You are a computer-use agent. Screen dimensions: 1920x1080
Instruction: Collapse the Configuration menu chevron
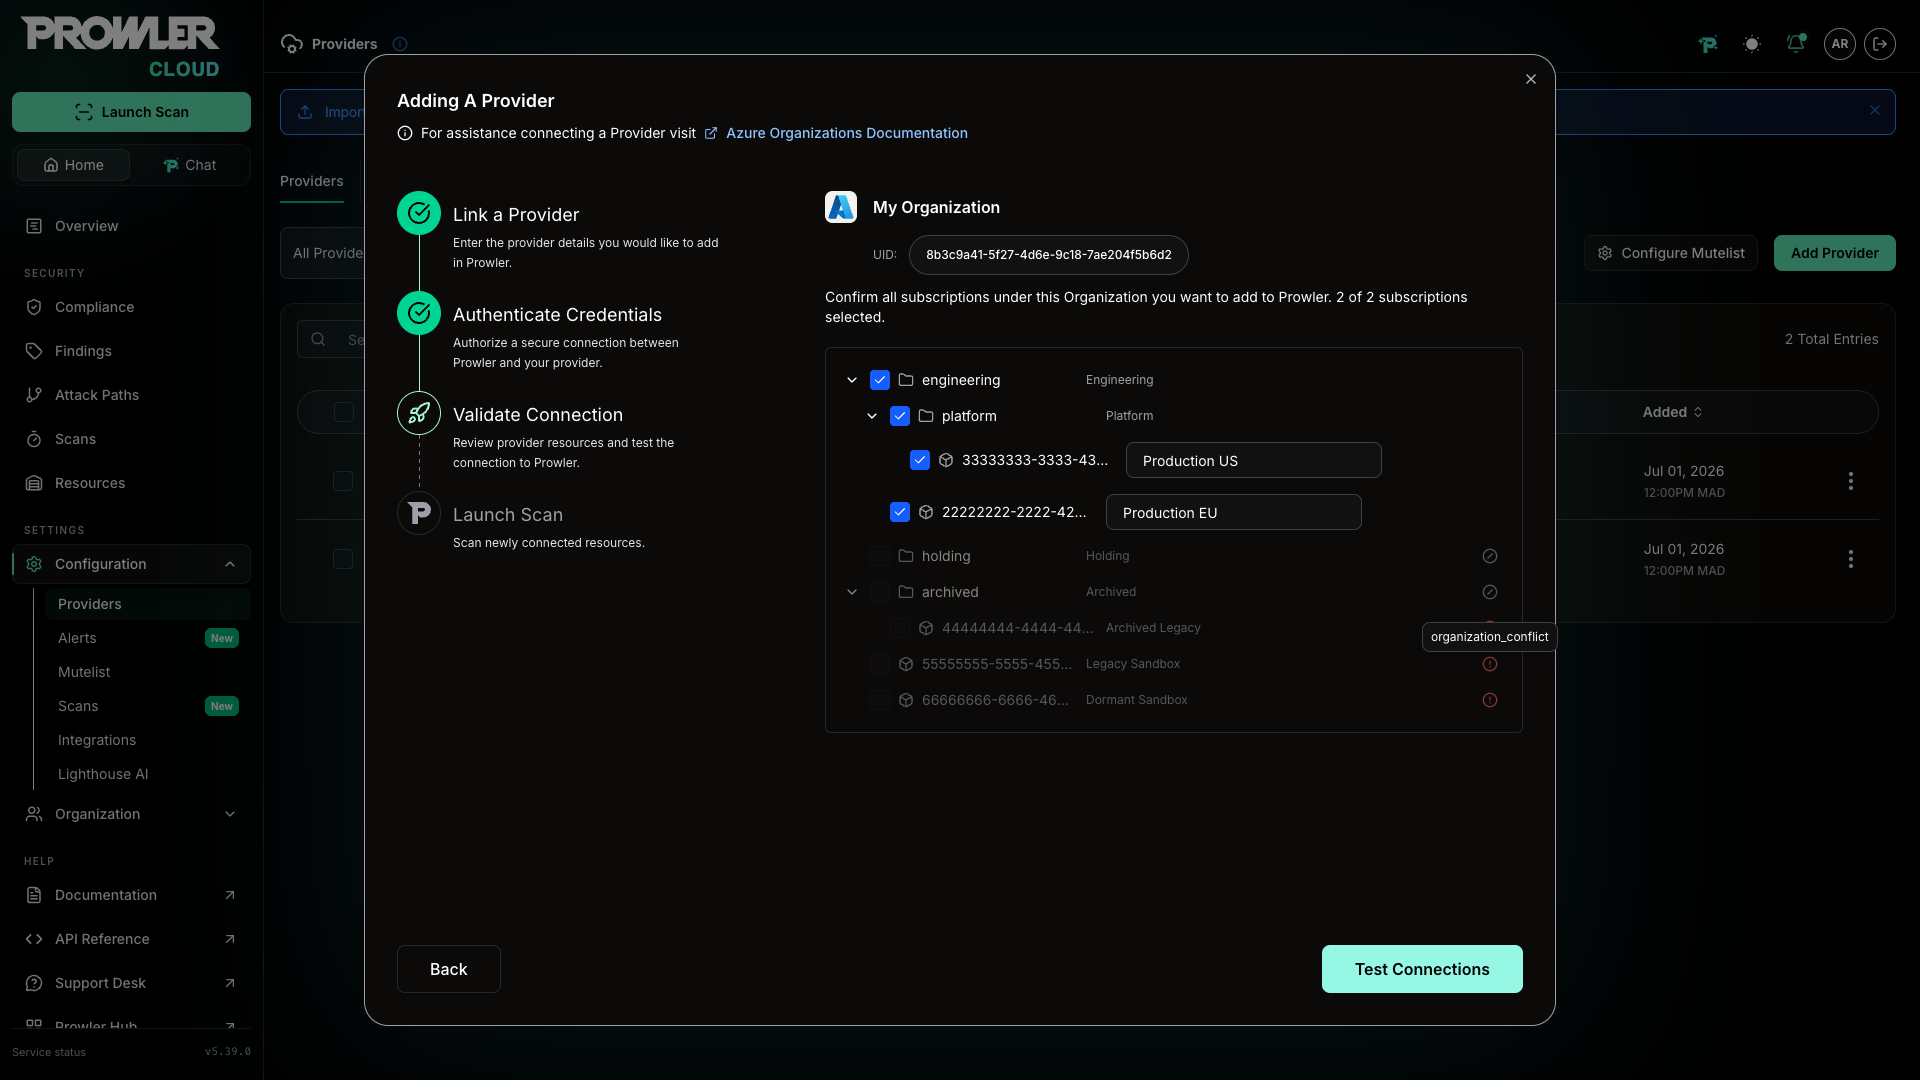click(x=230, y=564)
